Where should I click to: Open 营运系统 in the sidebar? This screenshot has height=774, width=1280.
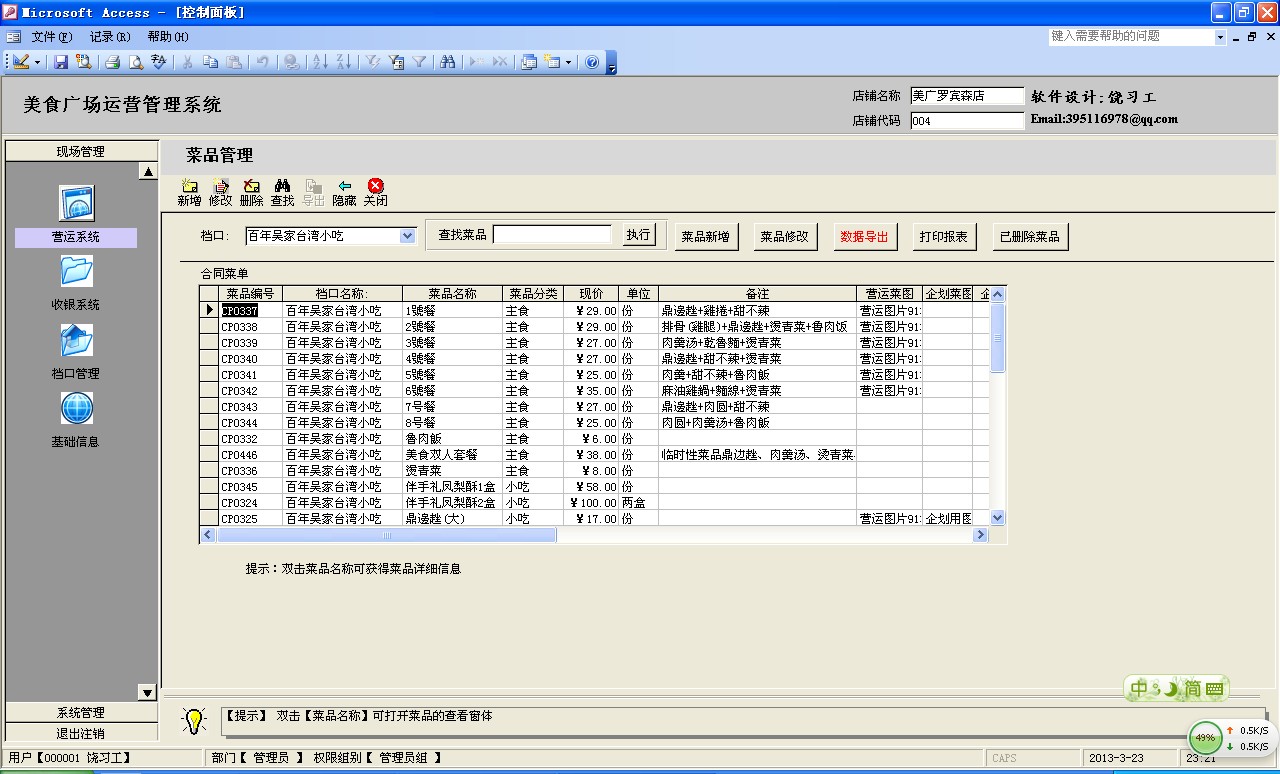pyautogui.click(x=77, y=203)
